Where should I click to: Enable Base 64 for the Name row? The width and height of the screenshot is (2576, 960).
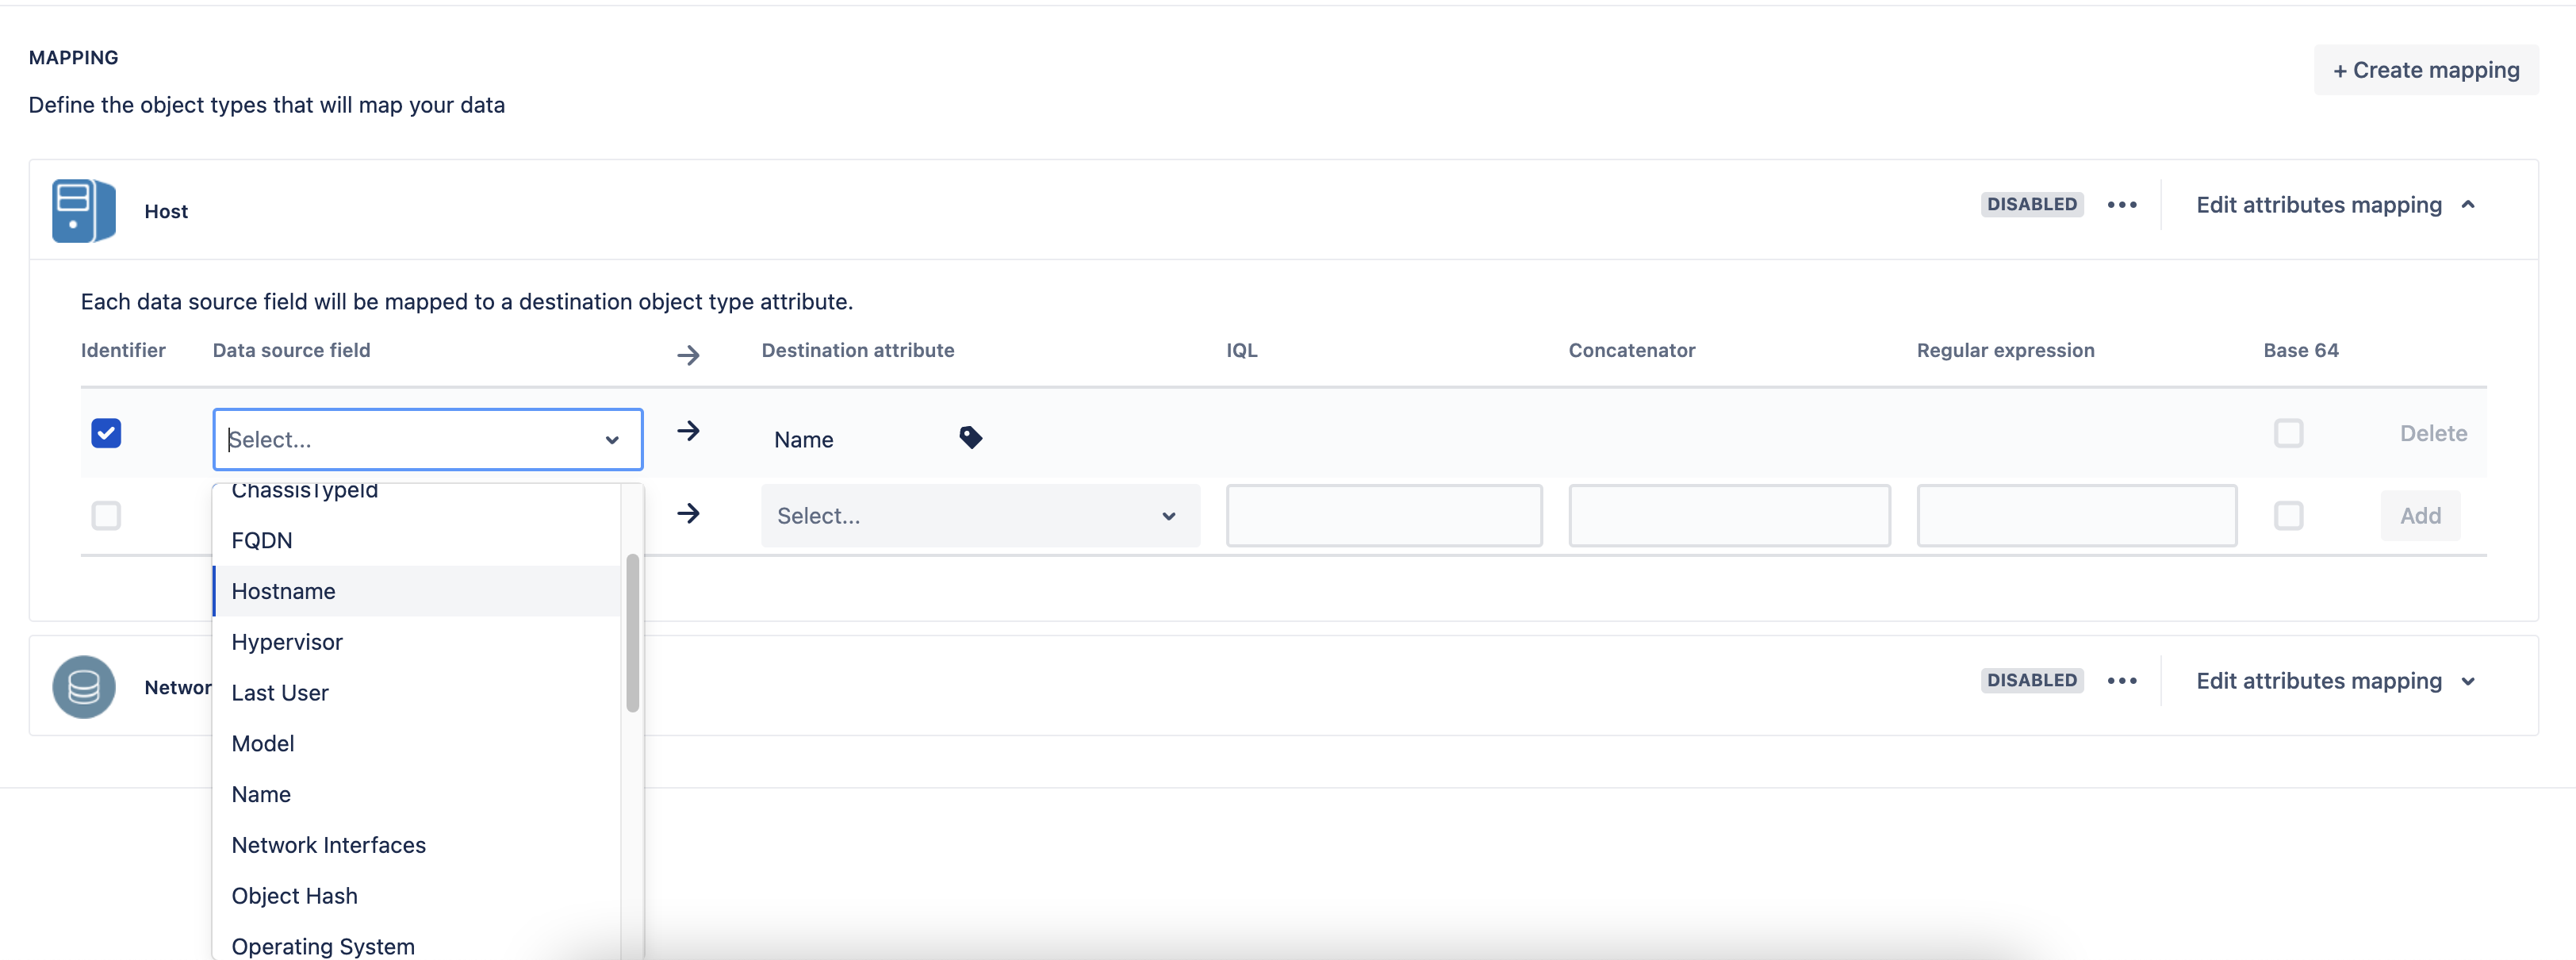coord(2288,433)
